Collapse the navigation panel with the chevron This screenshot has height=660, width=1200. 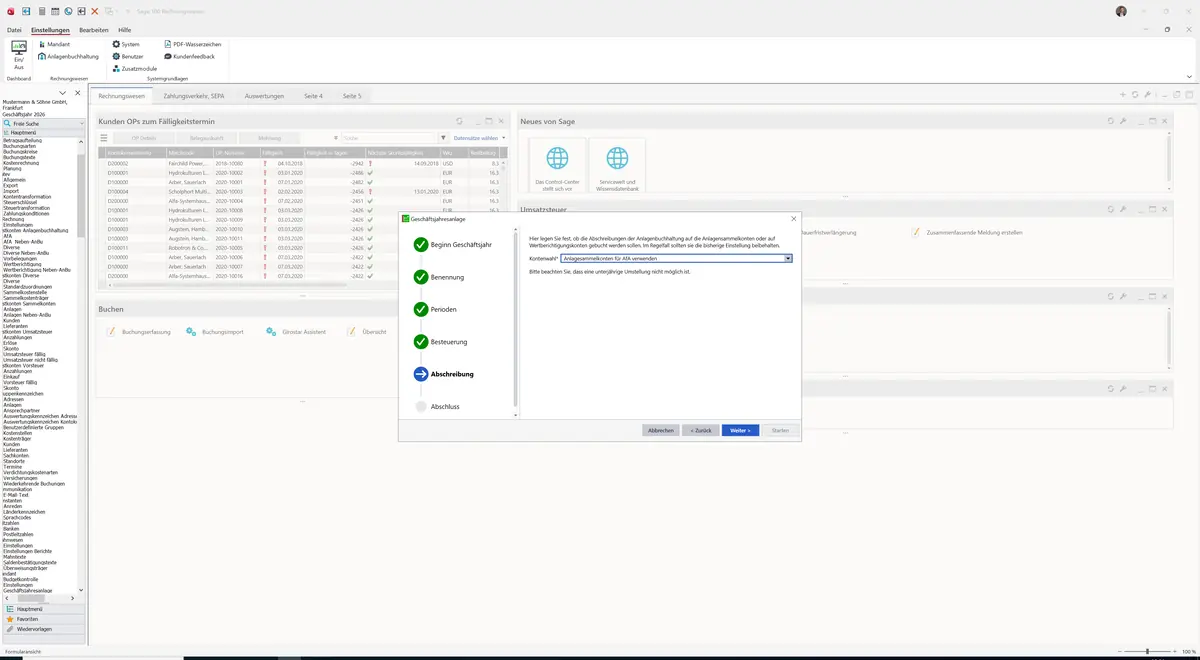point(63,93)
